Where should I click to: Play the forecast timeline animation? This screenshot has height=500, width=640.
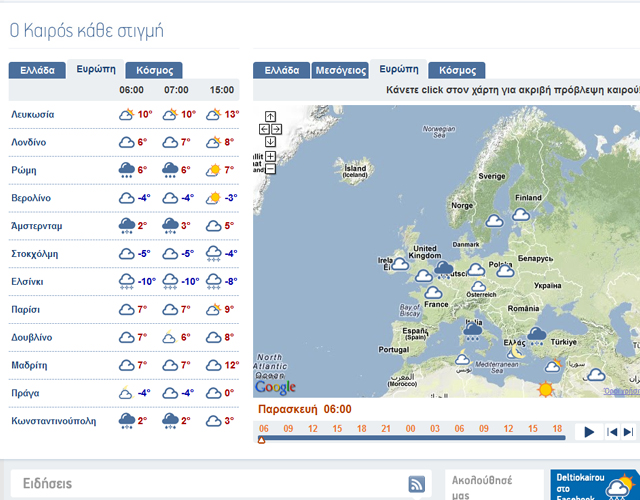590,432
